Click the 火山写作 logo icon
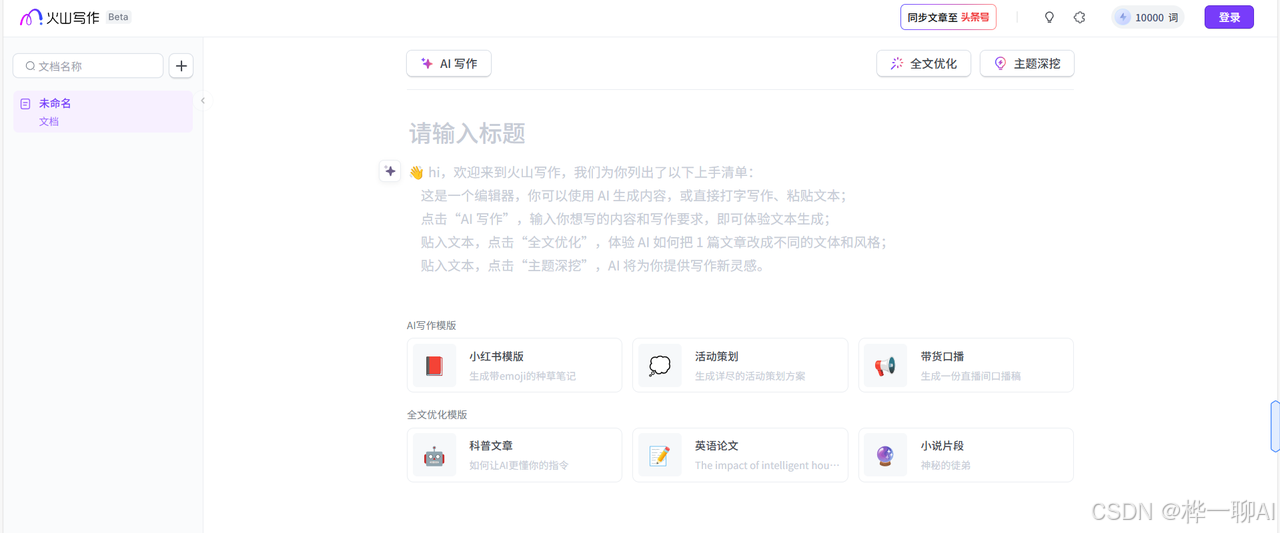The height and width of the screenshot is (533, 1280). pyautogui.click(x=32, y=17)
